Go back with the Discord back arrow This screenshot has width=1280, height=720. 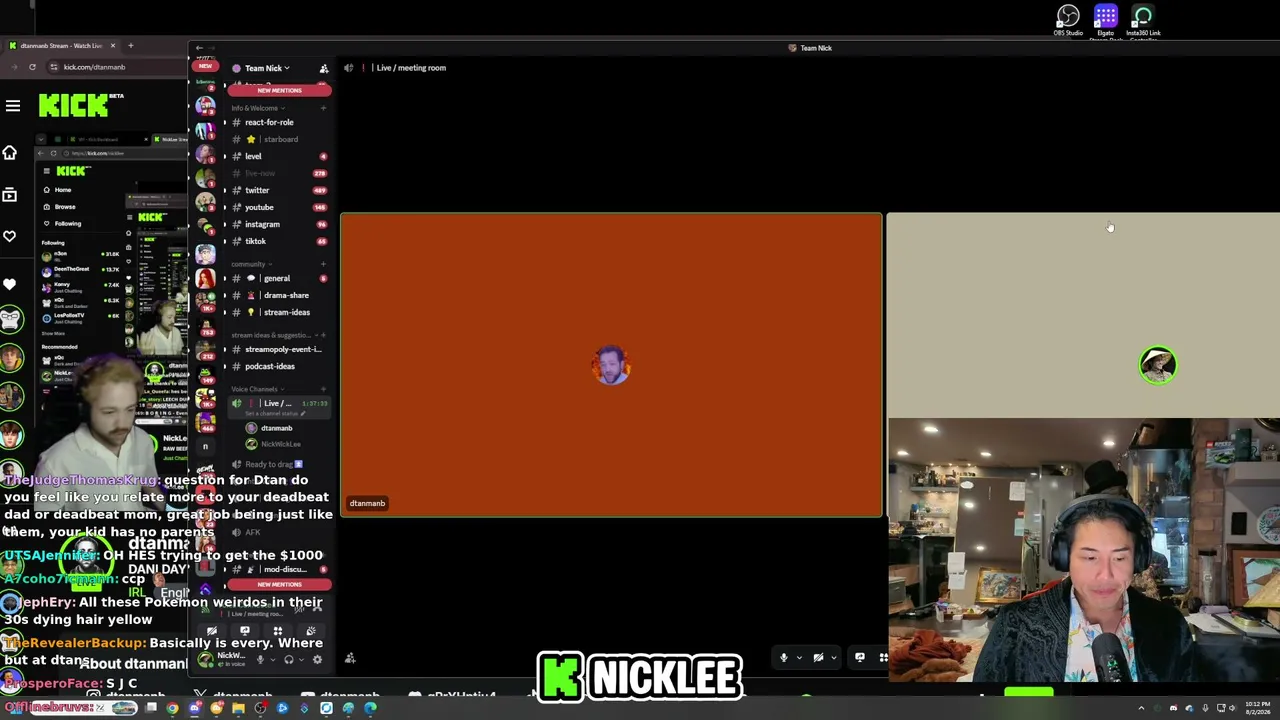pos(199,48)
